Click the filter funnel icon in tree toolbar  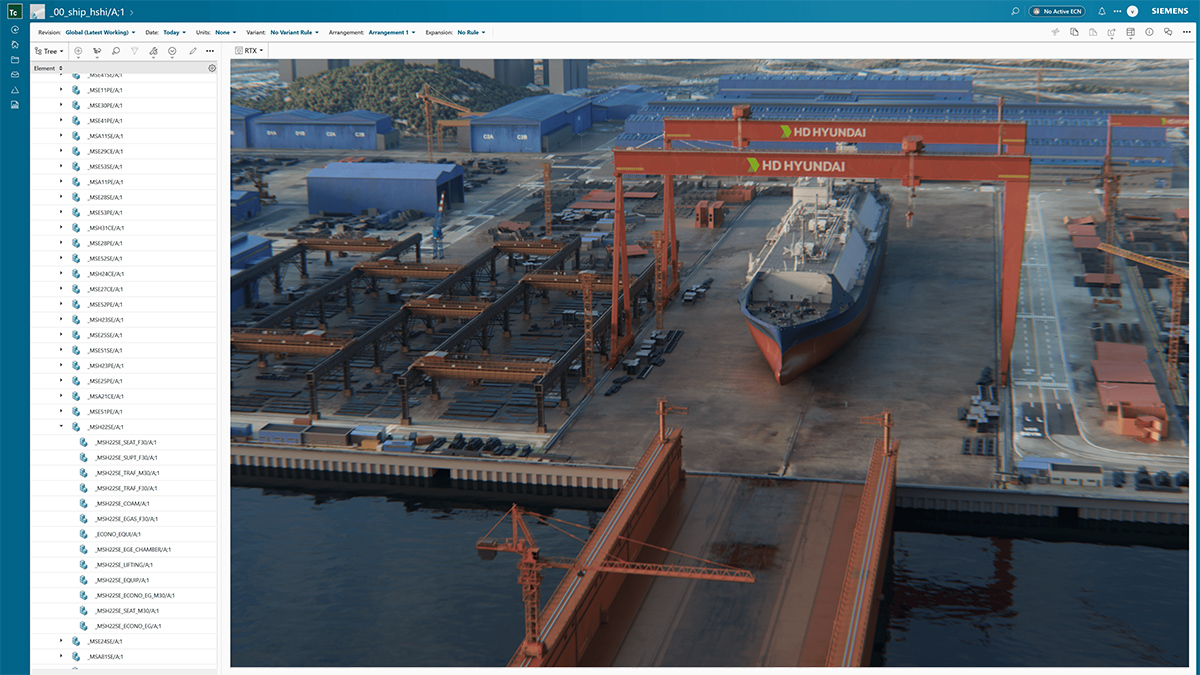pyautogui.click(x=134, y=50)
